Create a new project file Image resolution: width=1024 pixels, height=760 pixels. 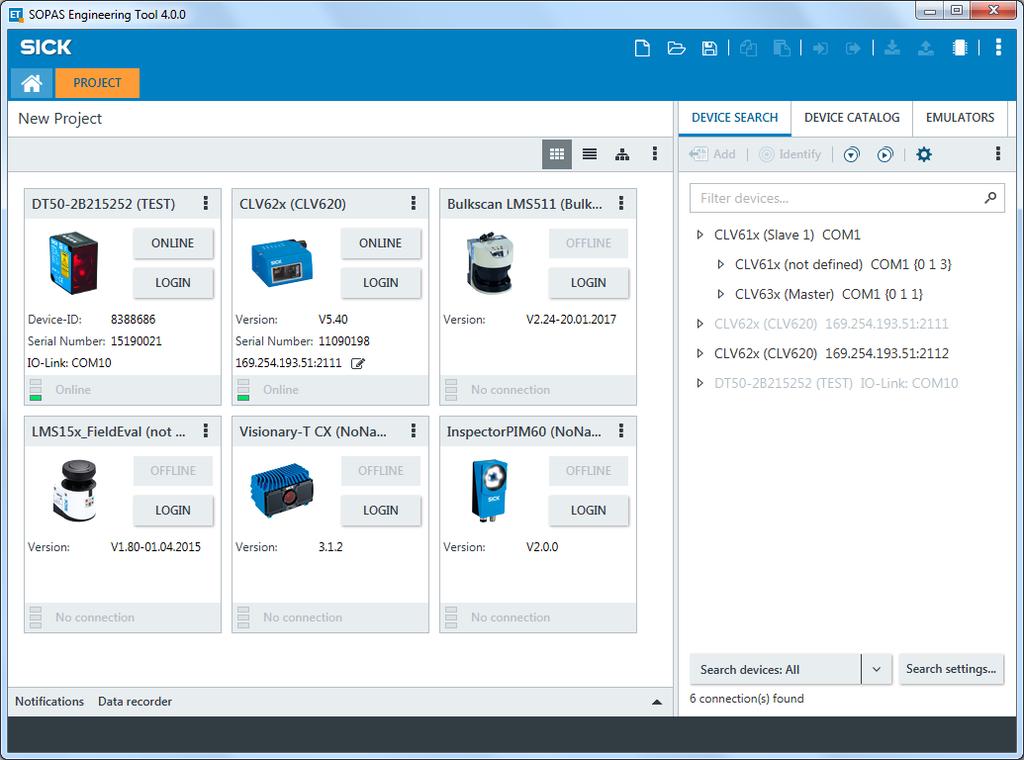642,48
